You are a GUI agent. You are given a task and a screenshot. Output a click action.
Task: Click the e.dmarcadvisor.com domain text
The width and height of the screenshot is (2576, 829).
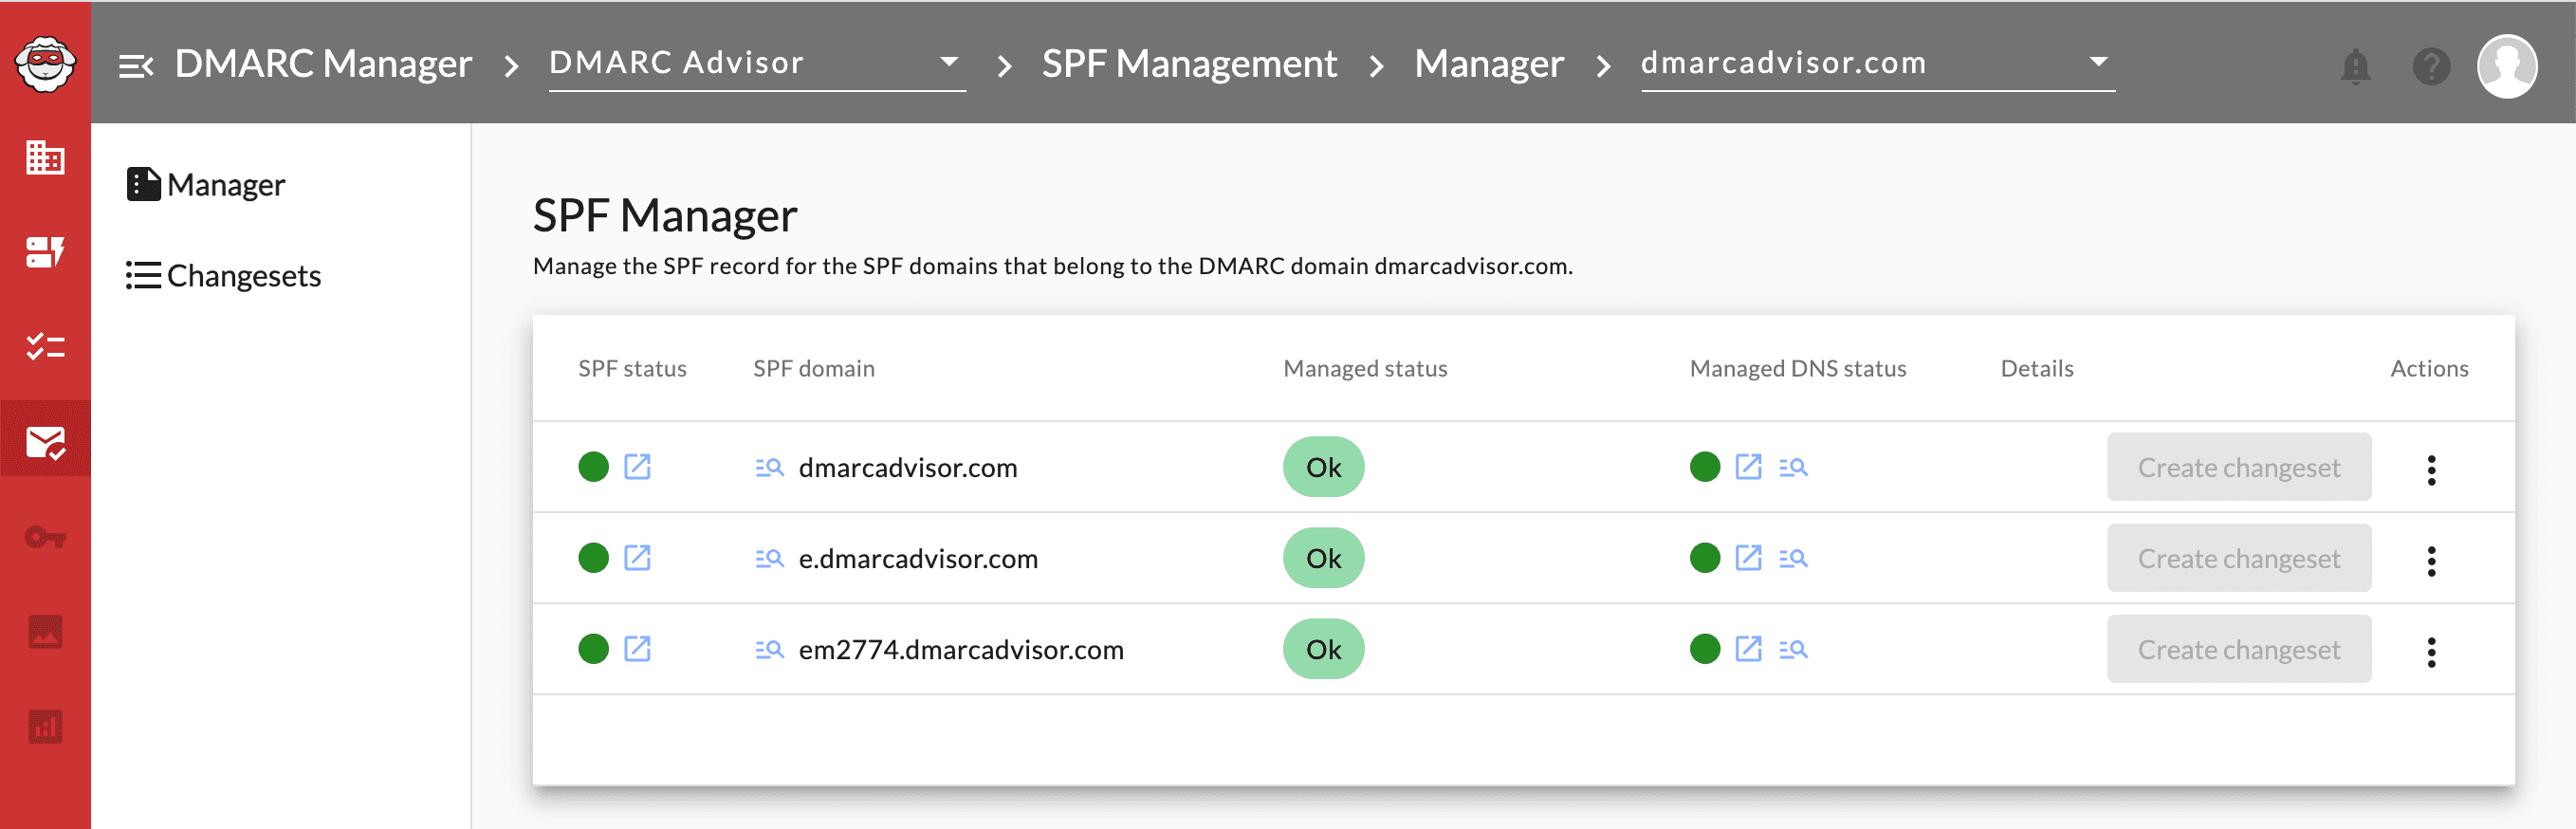click(x=917, y=558)
